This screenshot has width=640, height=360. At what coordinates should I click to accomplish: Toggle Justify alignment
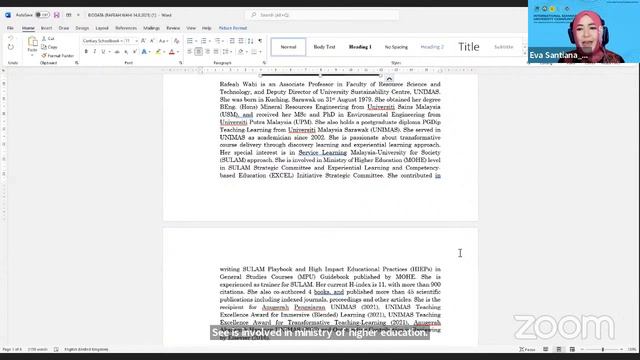coord(216,52)
